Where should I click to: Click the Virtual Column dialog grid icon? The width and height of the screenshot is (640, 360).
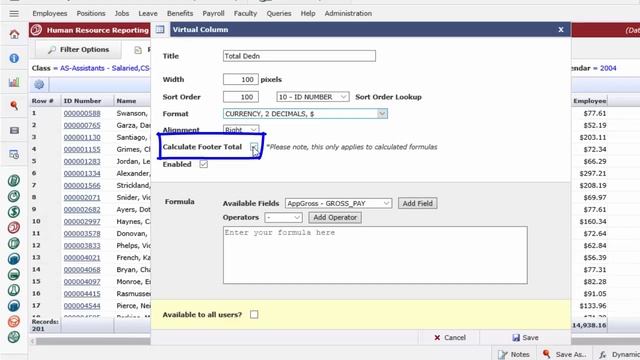tap(160, 29)
